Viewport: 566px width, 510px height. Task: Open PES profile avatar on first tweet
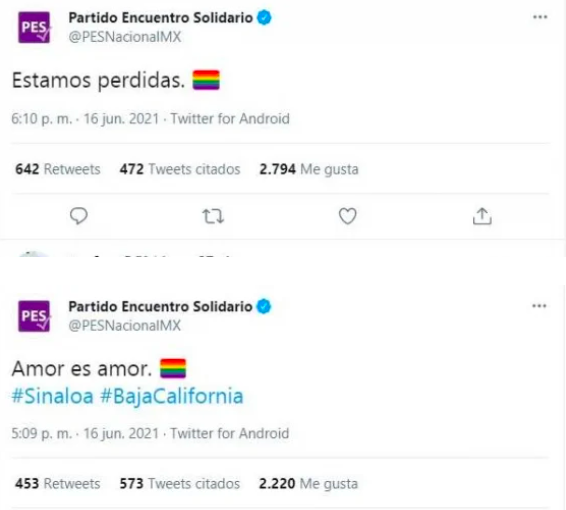(35, 27)
